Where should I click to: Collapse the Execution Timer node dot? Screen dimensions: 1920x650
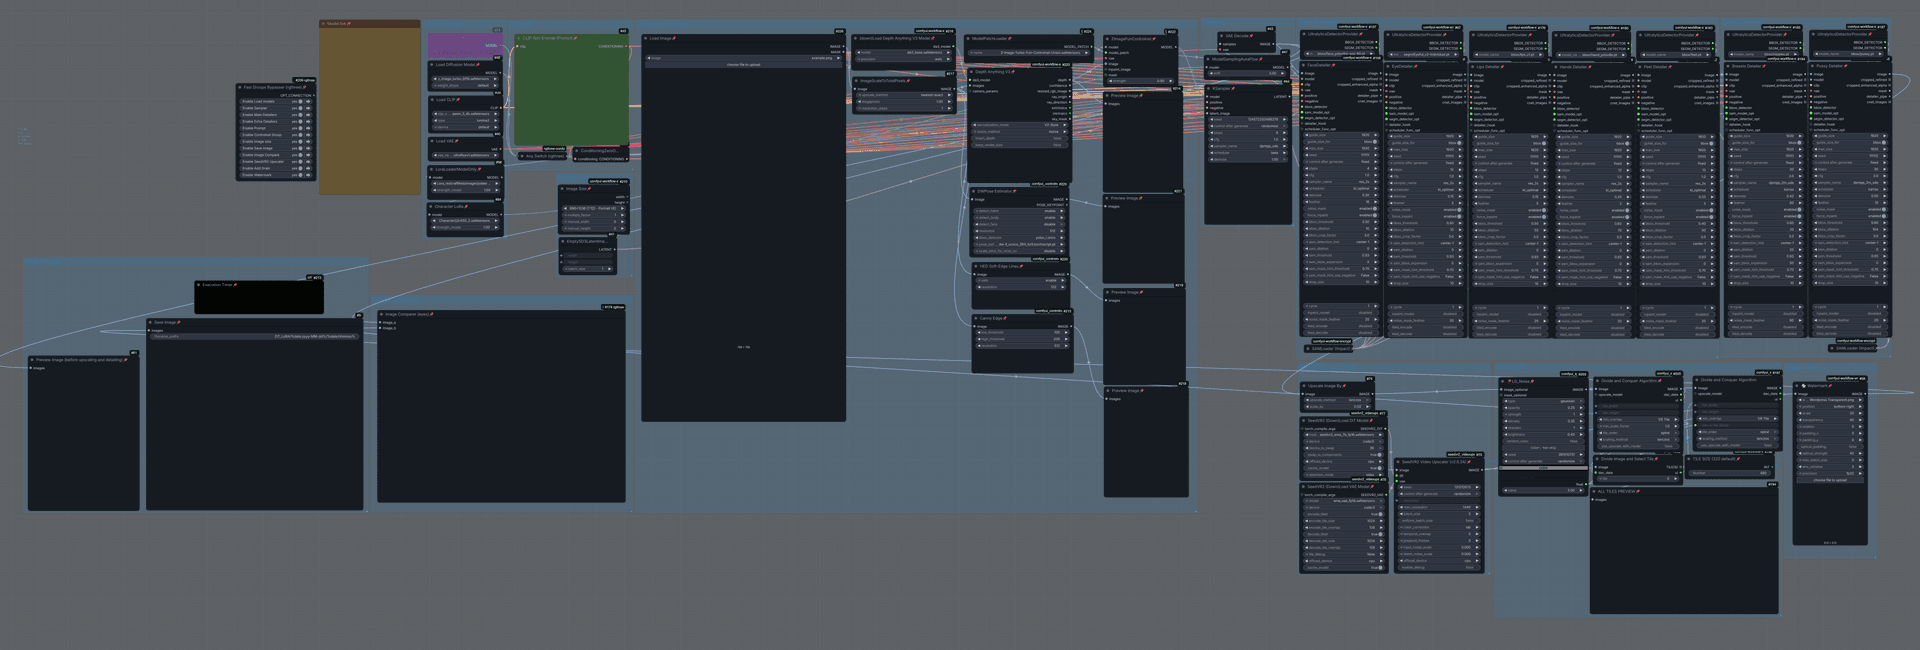(x=199, y=285)
